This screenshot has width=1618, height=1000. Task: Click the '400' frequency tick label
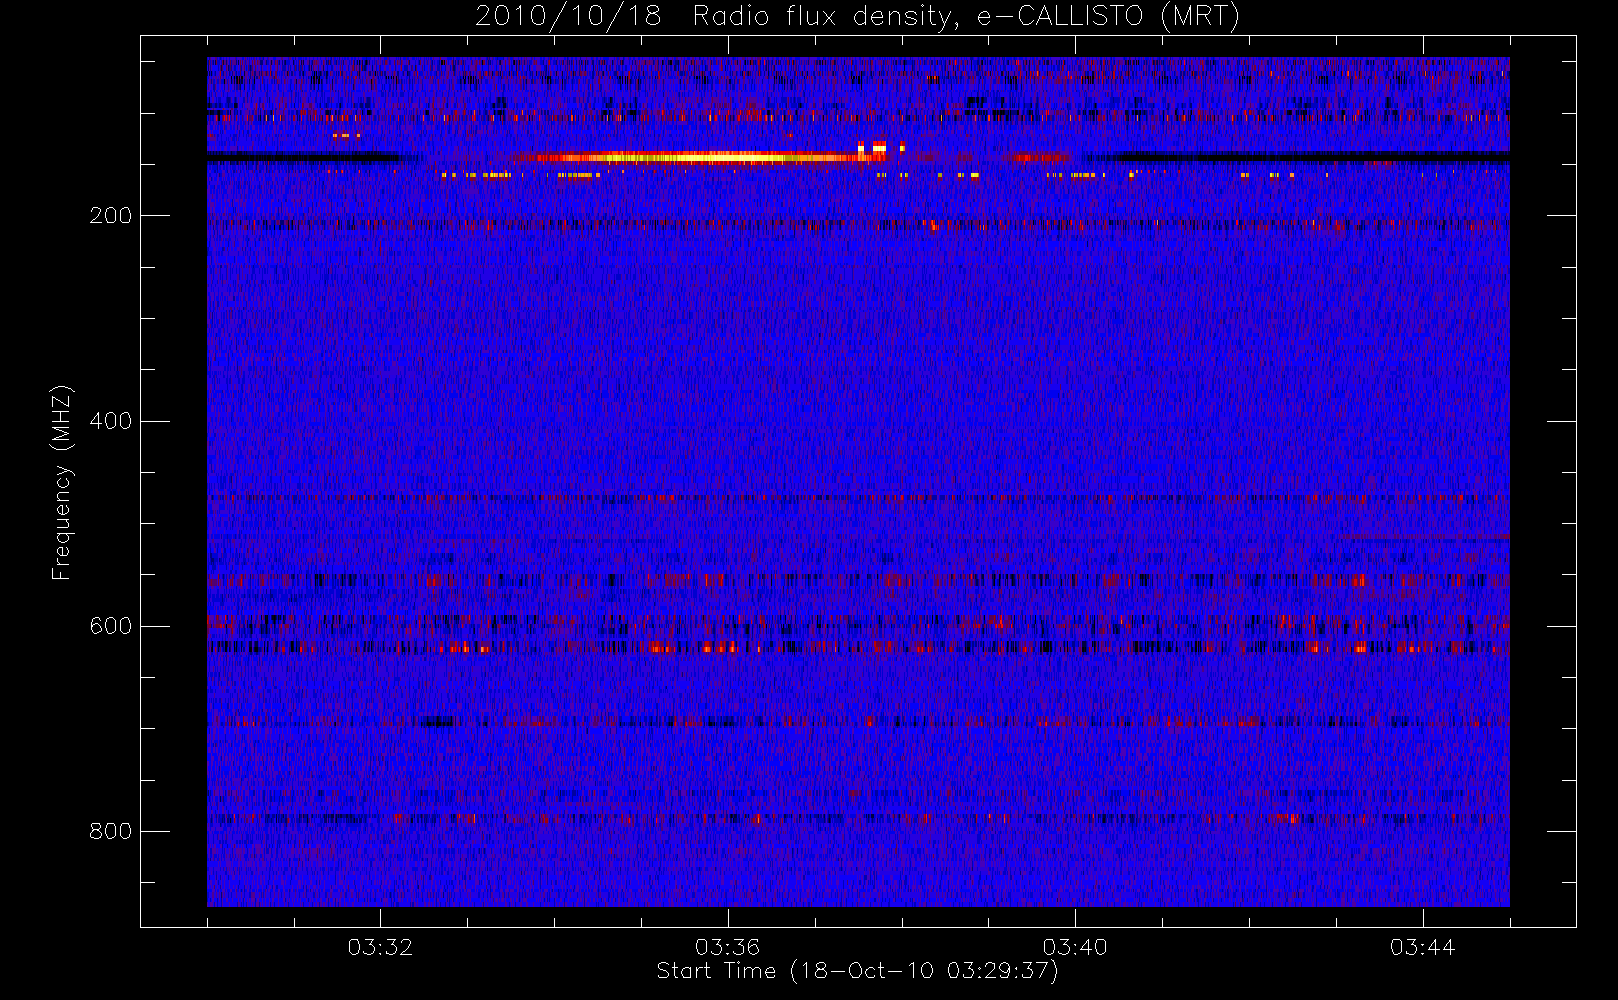pos(110,421)
